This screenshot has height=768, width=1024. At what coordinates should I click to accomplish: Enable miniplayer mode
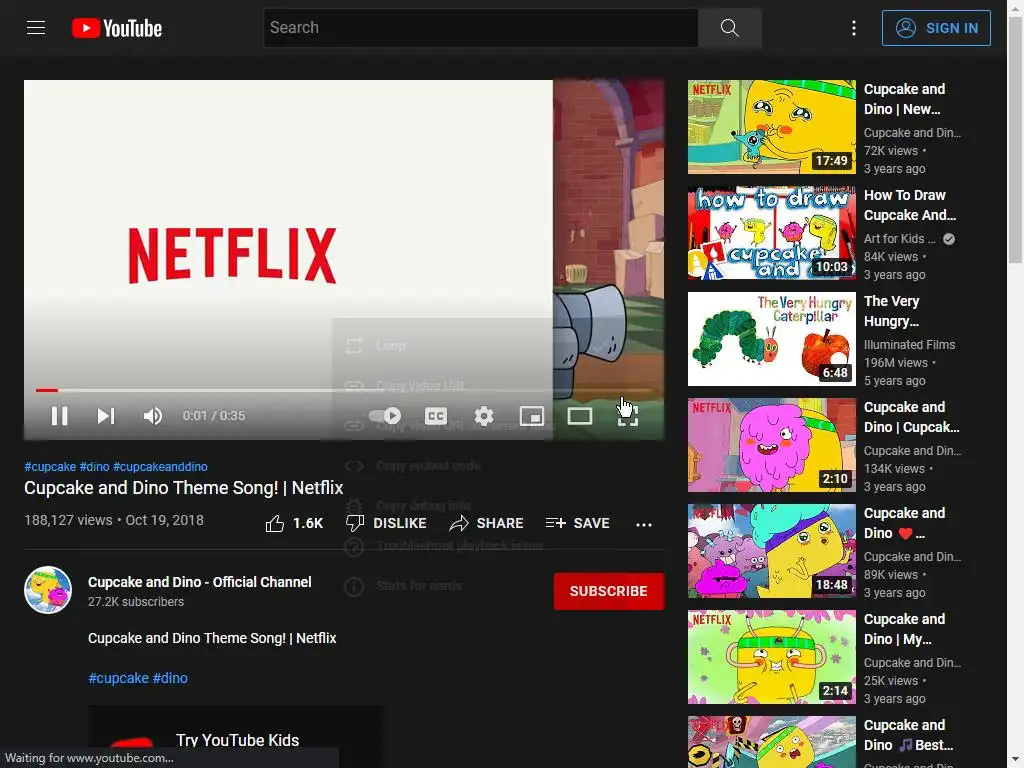click(x=532, y=416)
